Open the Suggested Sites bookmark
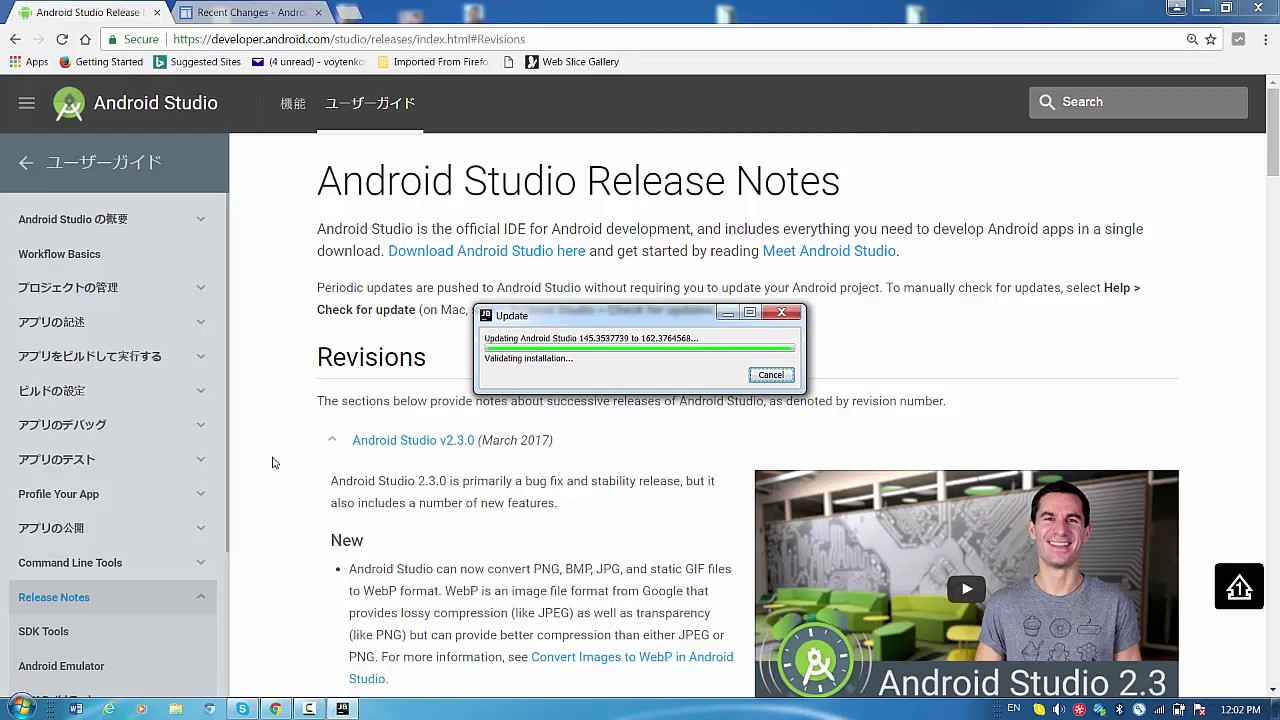 [197, 62]
